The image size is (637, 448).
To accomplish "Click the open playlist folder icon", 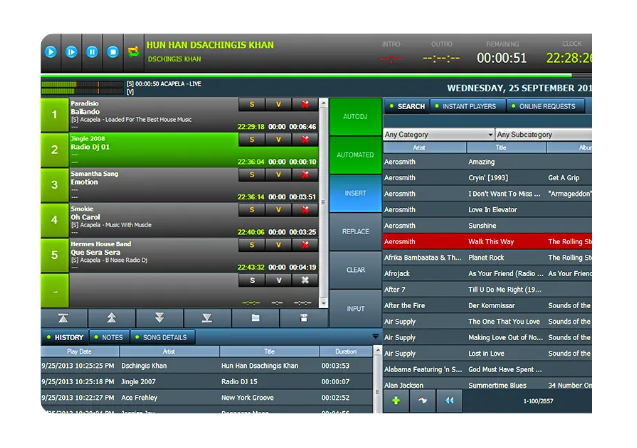I will (x=255, y=318).
